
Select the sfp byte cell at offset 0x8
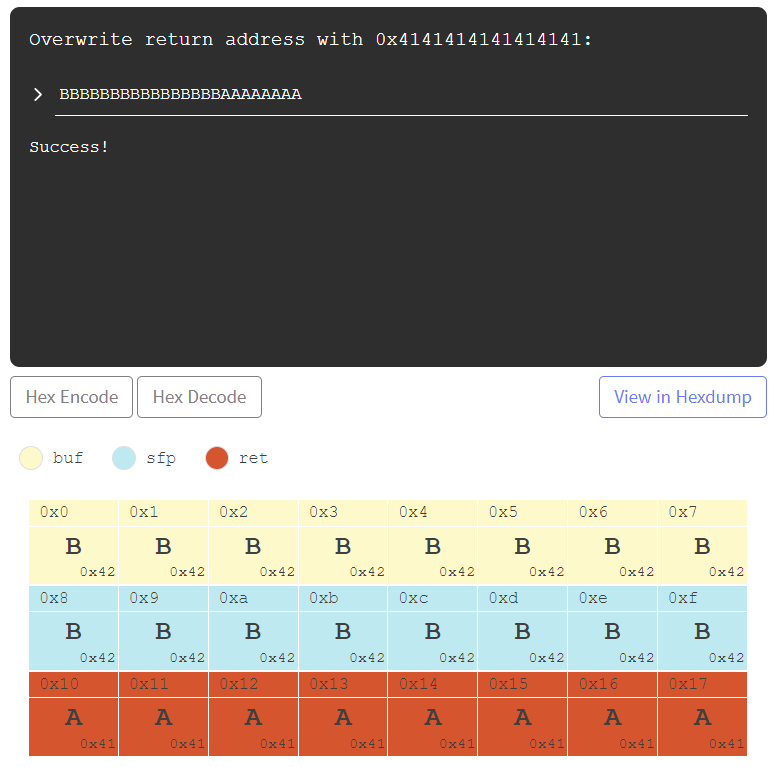(73, 628)
